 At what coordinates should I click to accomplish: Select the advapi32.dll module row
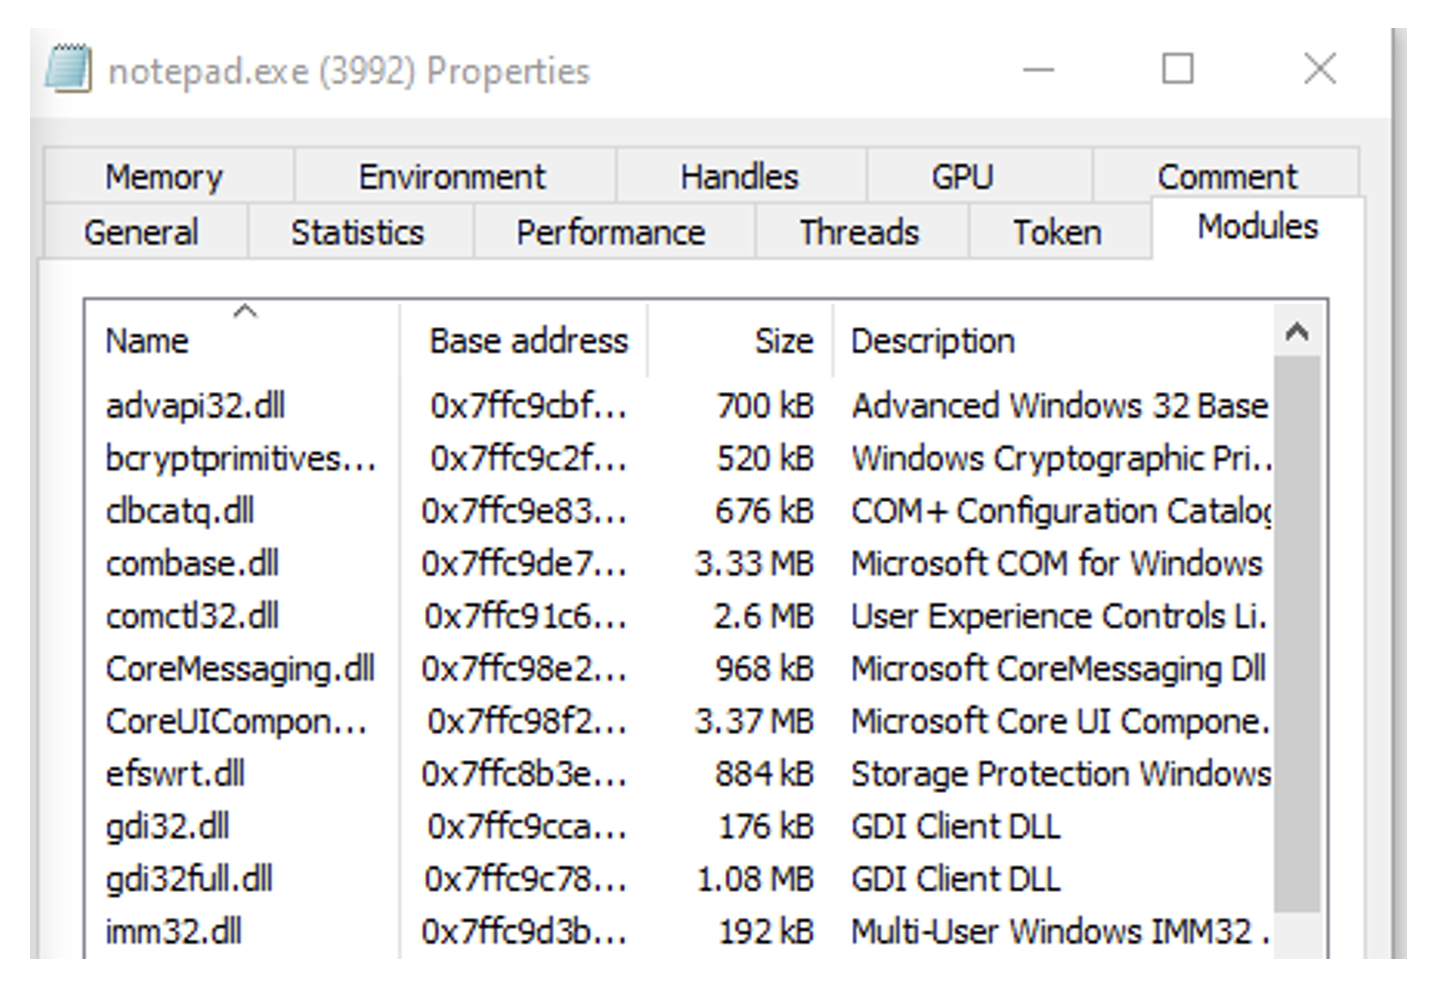[196, 406]
